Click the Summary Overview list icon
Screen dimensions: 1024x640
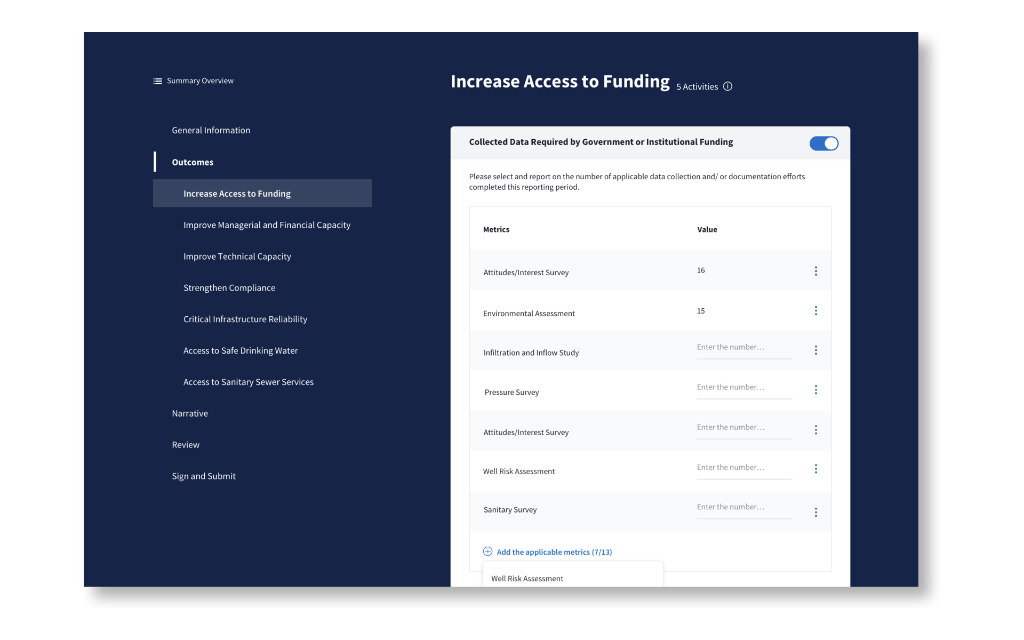pyautogui.click(x=157, y=81)
